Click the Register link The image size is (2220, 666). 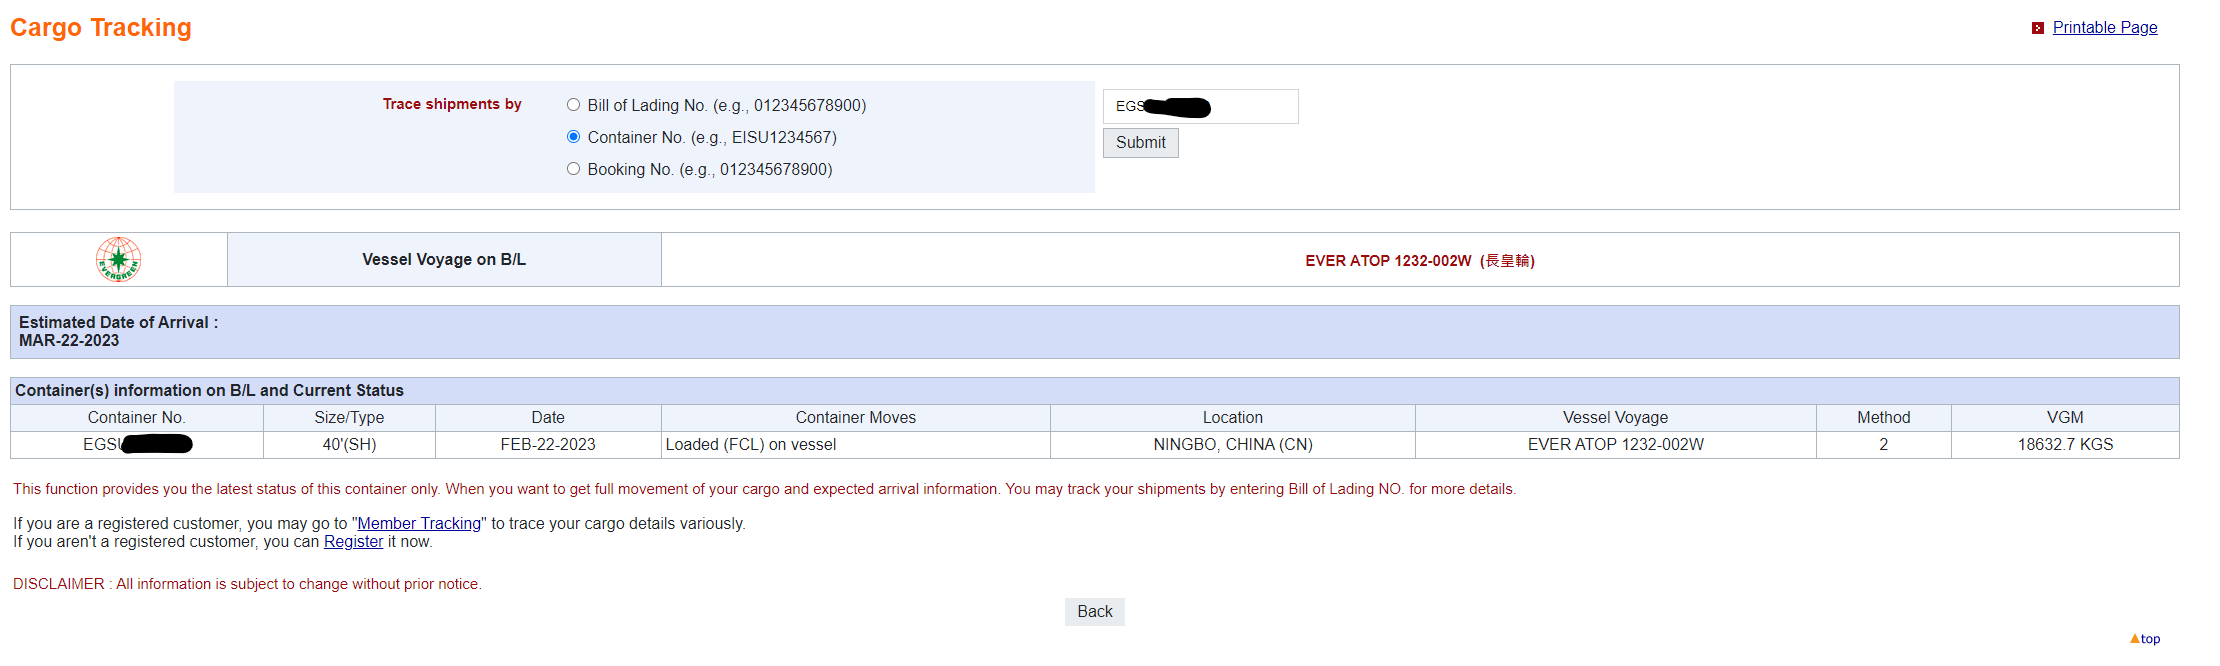point(353,542)
